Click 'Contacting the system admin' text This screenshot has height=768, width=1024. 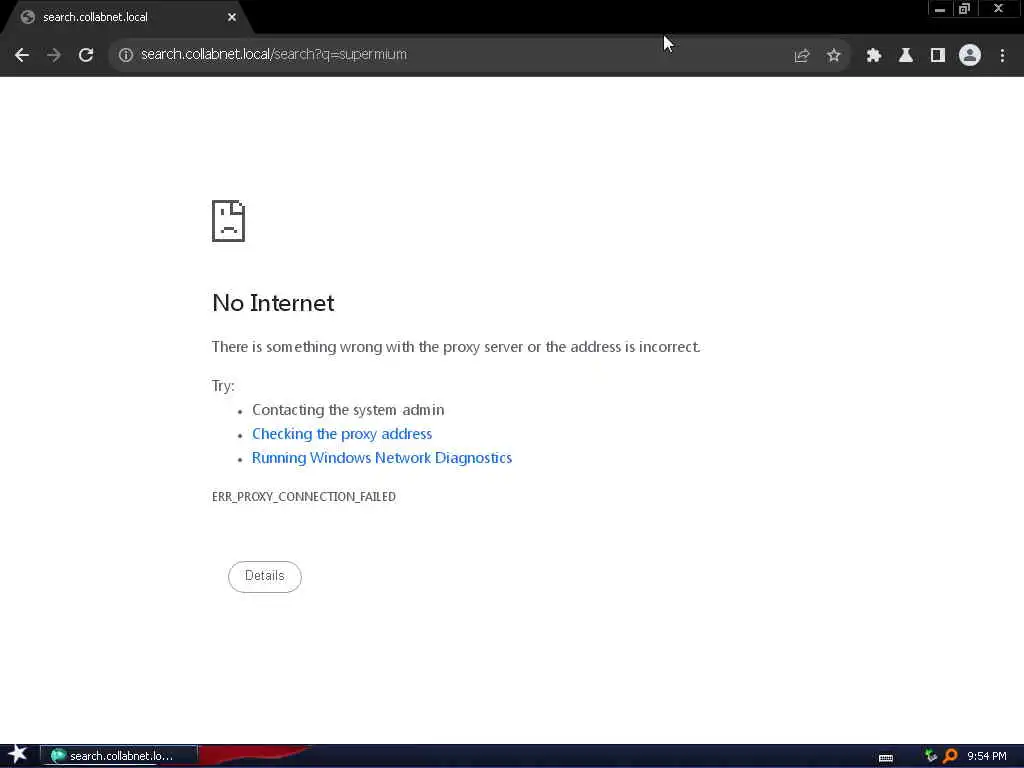pyautogui.click(x=348, y=410)
